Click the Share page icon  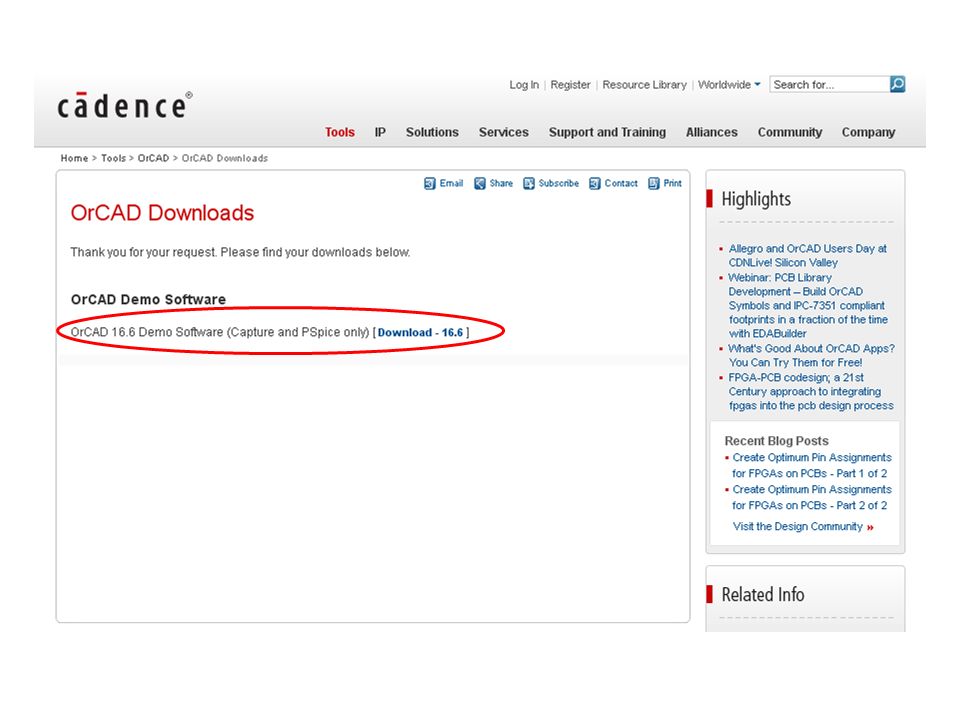480,183
